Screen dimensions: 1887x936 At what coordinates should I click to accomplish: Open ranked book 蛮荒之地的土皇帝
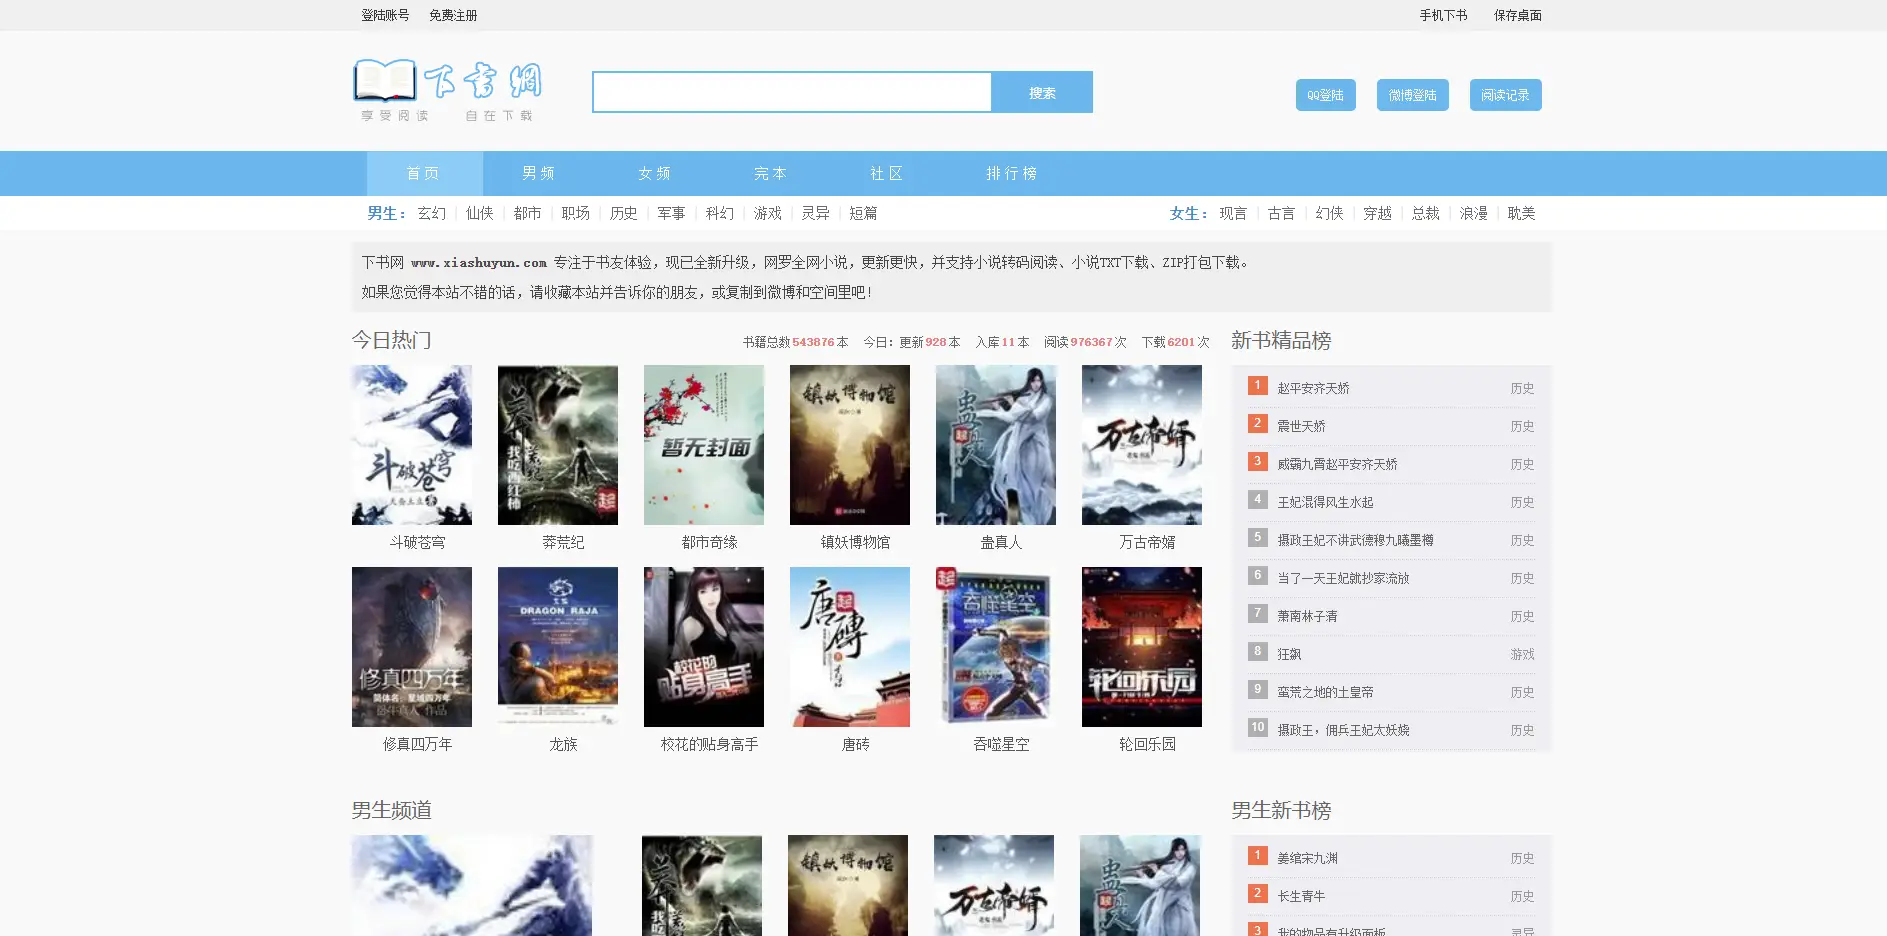1325,692
